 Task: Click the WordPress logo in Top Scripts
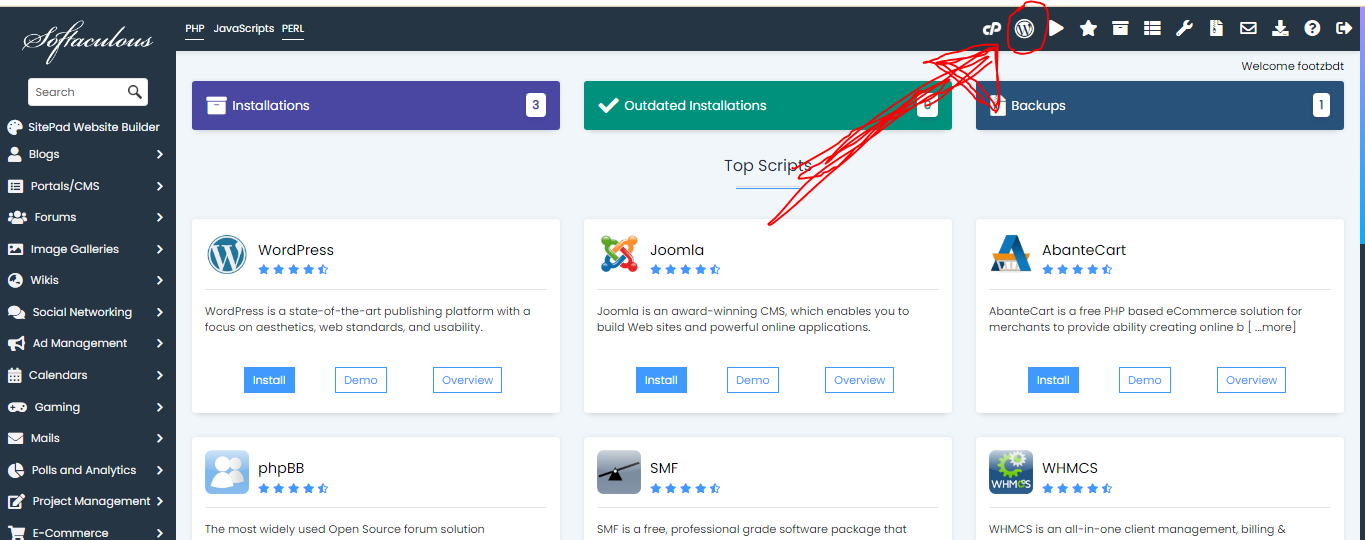click(227, 255)
